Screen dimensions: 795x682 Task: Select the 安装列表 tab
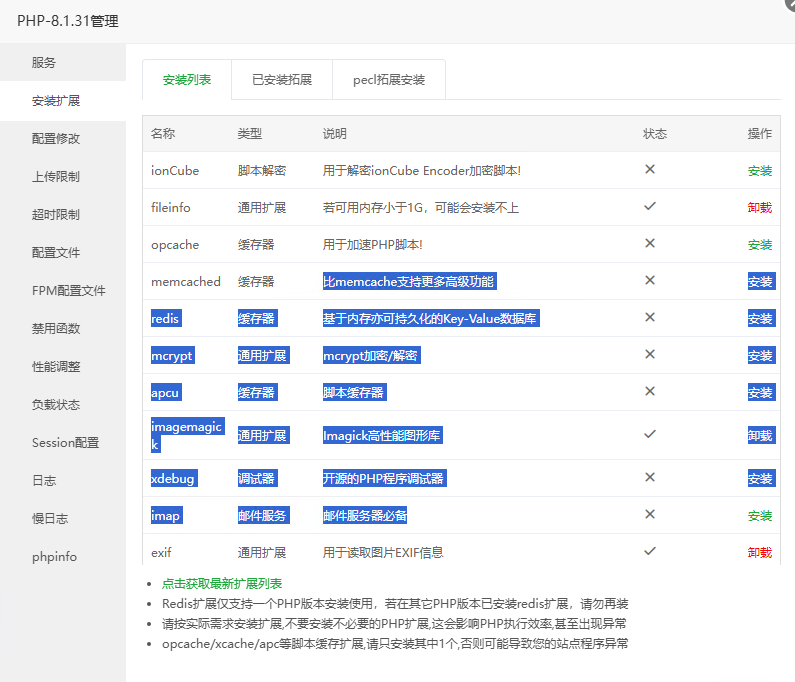coord(187,80)
